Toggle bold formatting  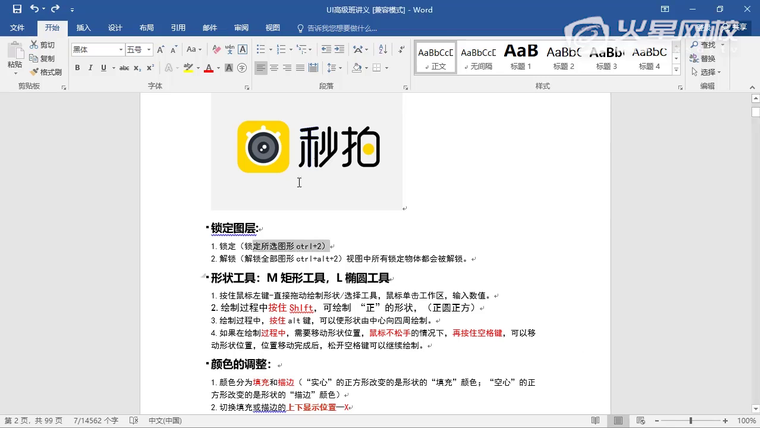[x=77, y=68]
